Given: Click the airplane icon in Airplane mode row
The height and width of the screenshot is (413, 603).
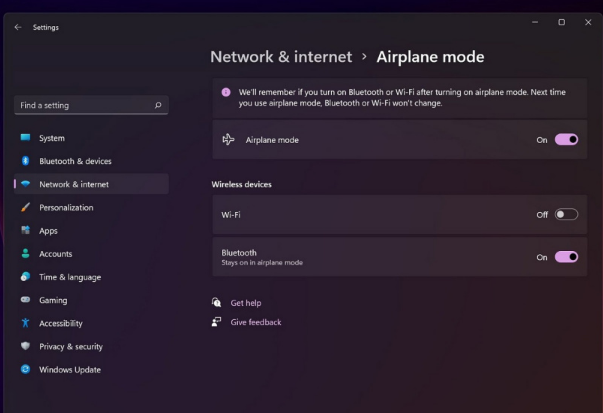Looking at the screenshot, I should pyautogui.click(x=228, y=140).
